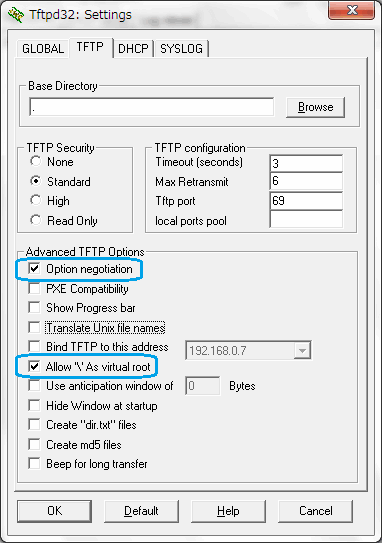Open the 192.168.0.7 address dropdown
The height and width of the screenshot is (543, 382).
(302, 350)
